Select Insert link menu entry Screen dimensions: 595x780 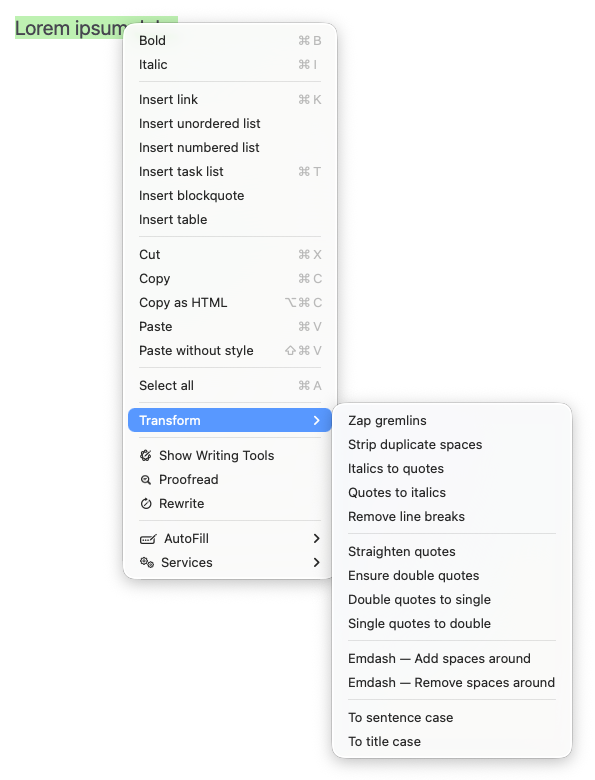click(230, 99)
